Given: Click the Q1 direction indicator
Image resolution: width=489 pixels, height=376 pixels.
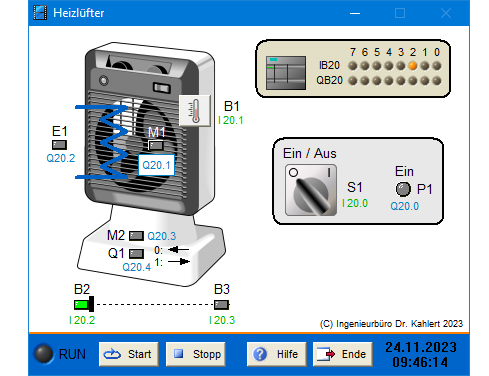Looking at the screenshot, I should point(136,254).
